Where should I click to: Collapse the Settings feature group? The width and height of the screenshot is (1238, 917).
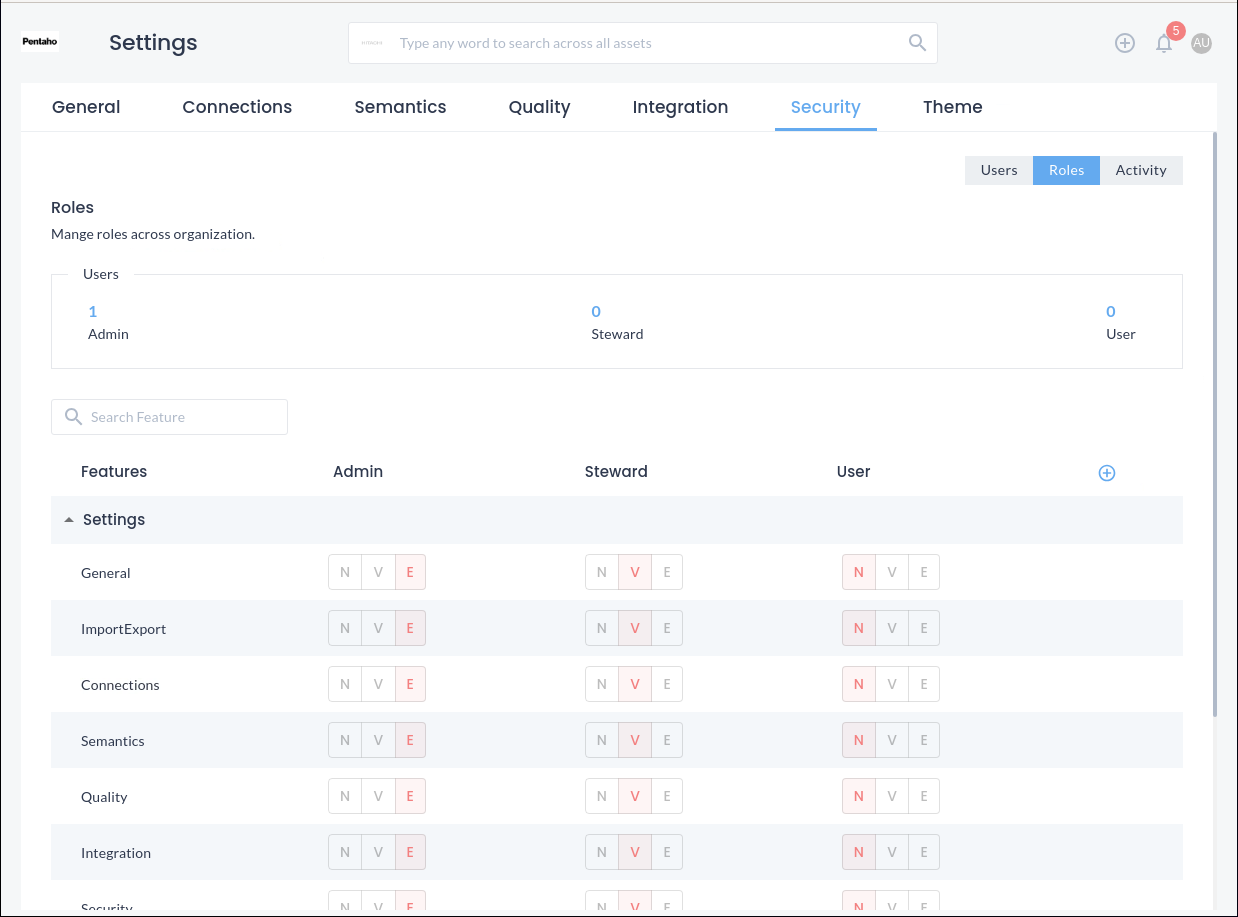[69, 520]
